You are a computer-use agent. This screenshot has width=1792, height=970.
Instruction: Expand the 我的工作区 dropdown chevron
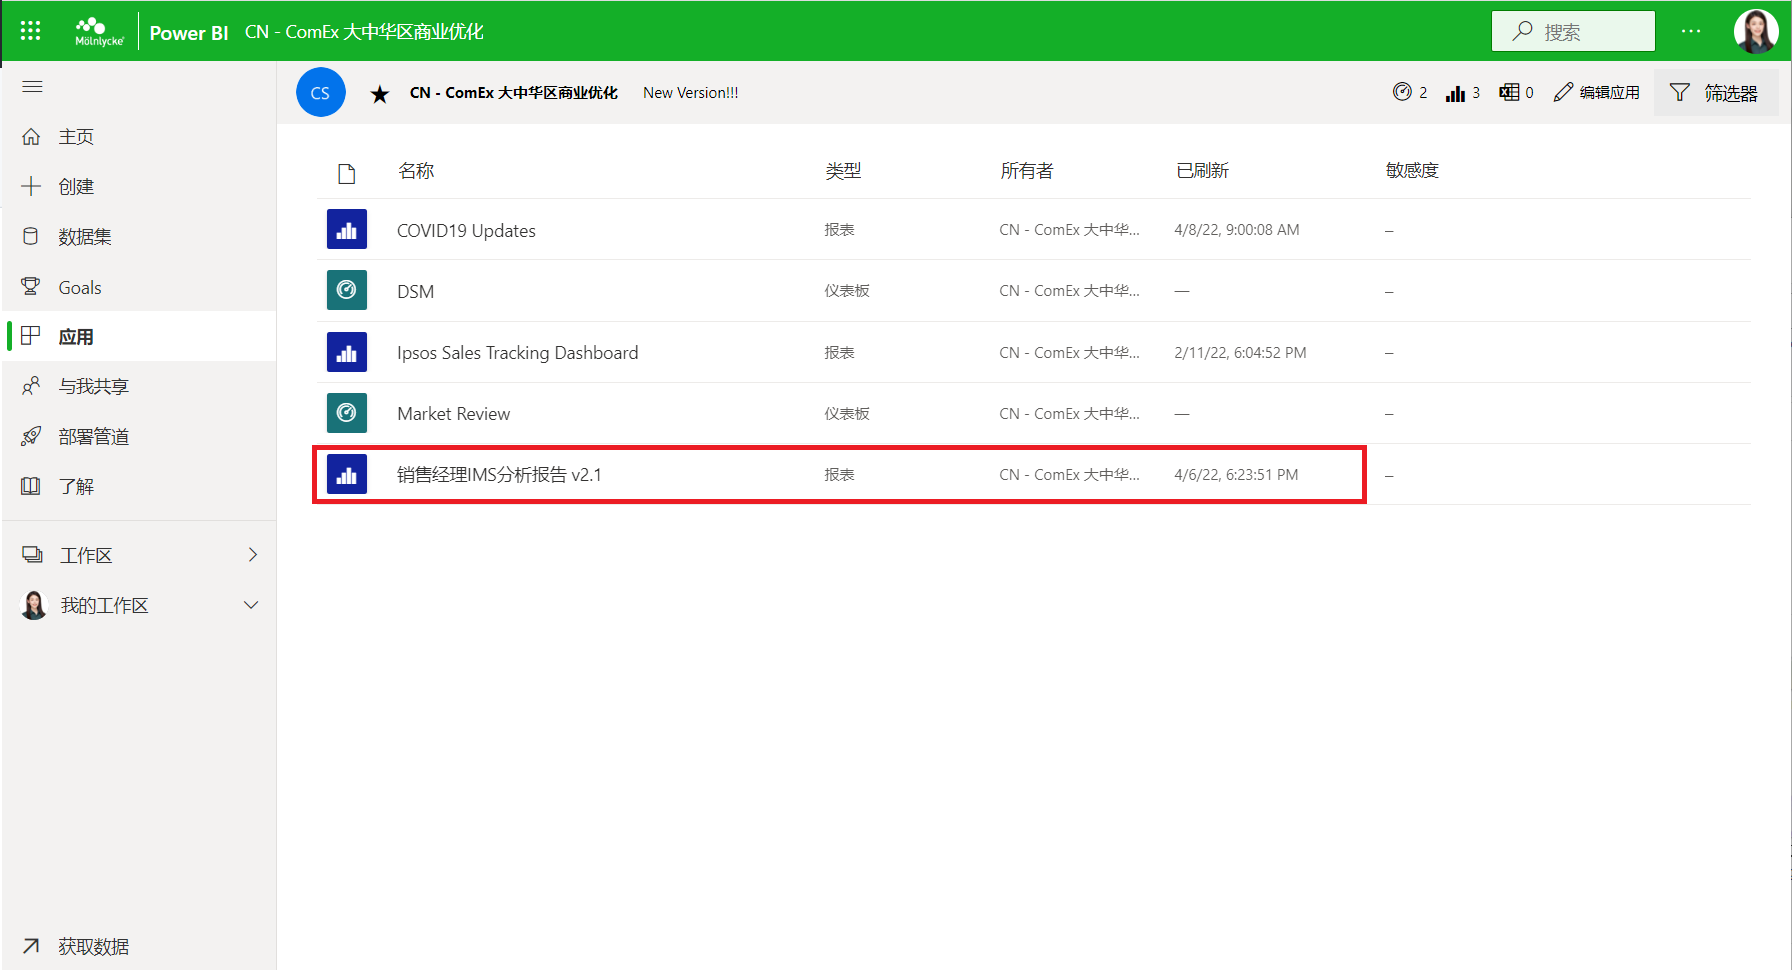251,605
